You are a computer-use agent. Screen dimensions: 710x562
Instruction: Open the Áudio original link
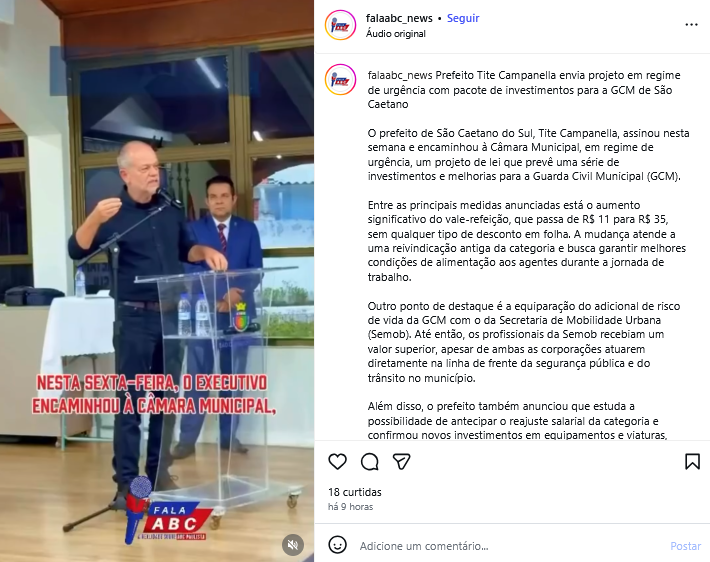tap(396, 34)
